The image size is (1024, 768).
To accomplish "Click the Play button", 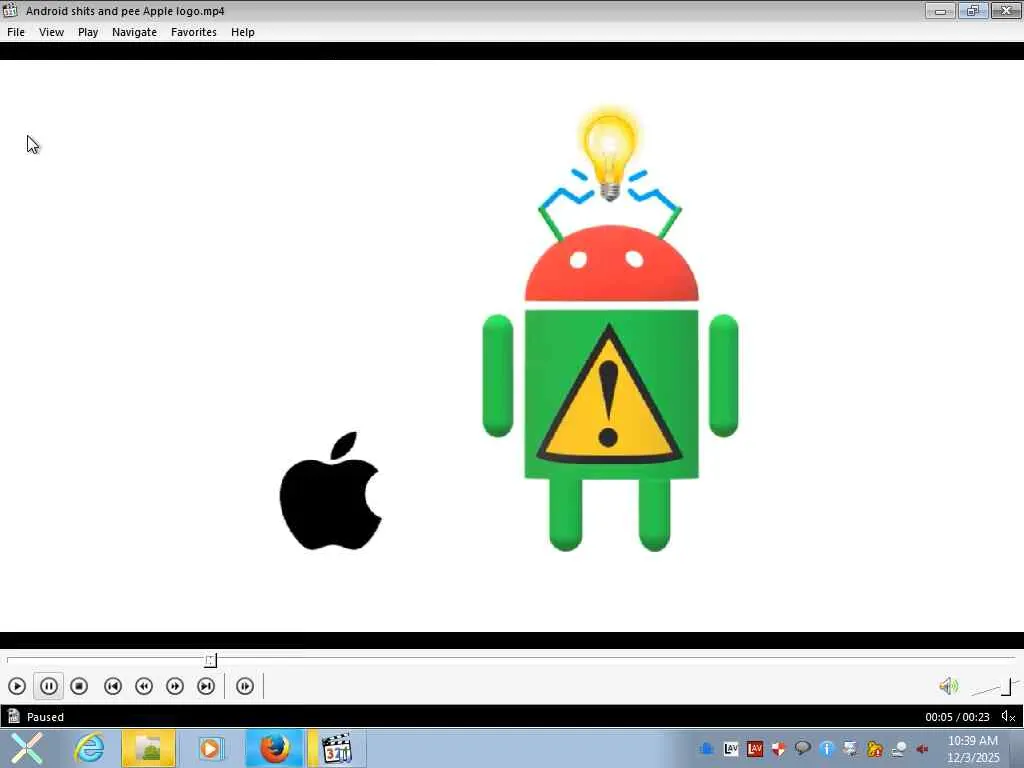I will pos(17,686).
